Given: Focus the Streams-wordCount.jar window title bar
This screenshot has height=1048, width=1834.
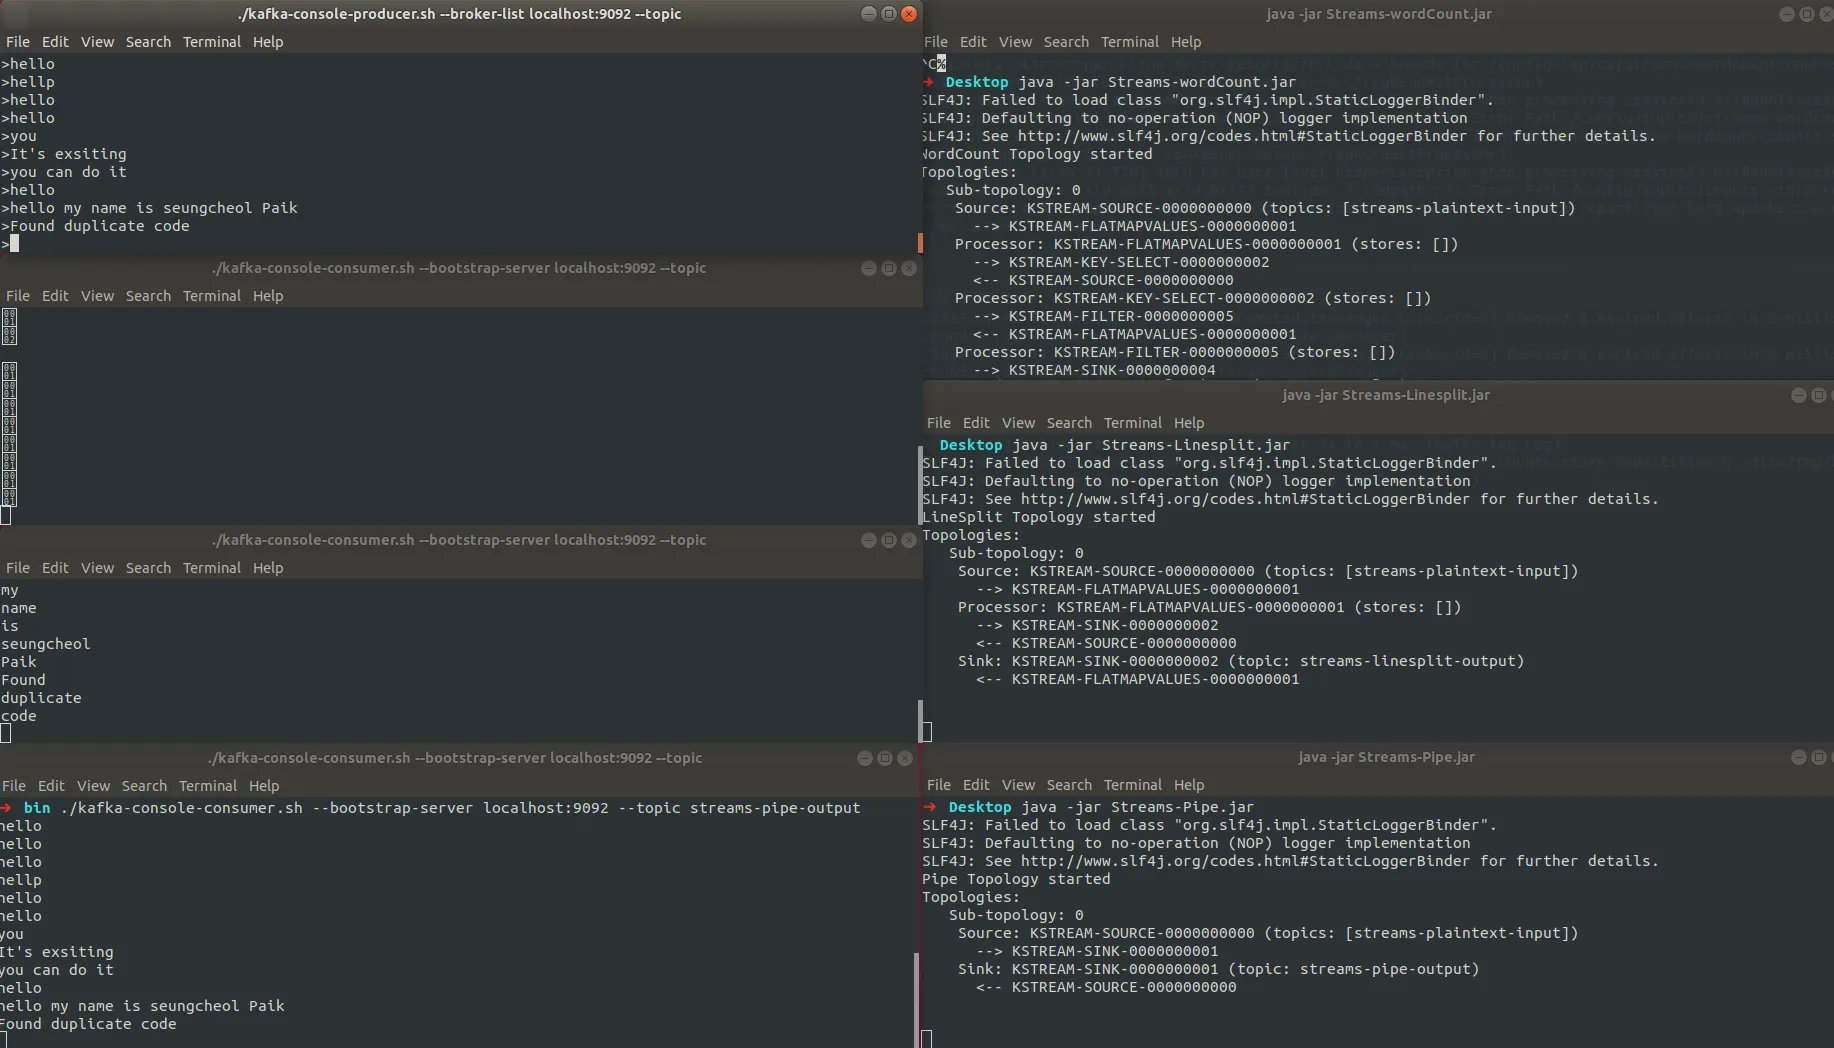Looking at the screenshot, I should pos(1379,14).
